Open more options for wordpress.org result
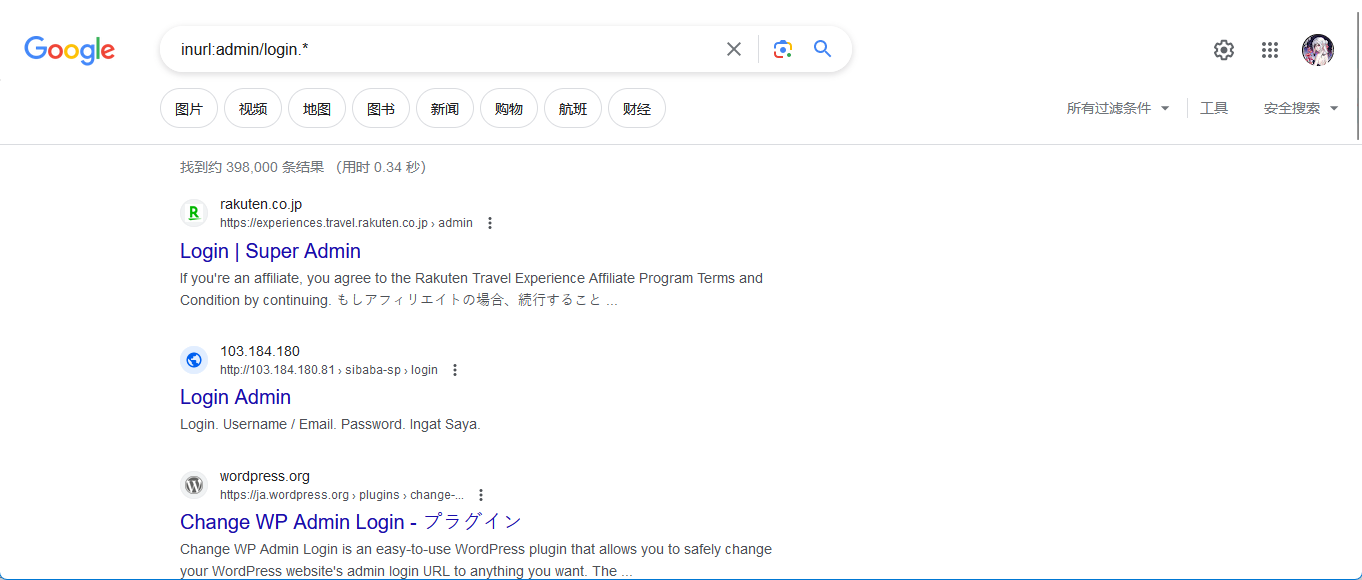The image size is (1362, 580). point(481,495)
